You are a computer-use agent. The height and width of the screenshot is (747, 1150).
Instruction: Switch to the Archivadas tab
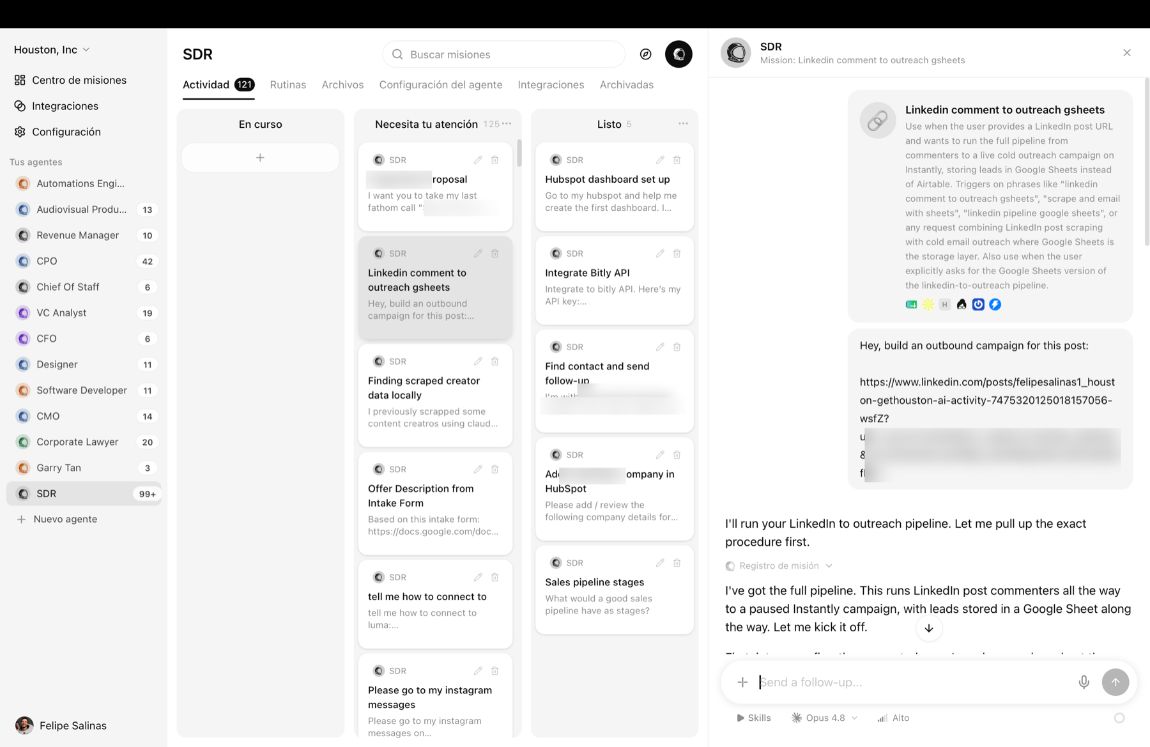coord(626,85)
